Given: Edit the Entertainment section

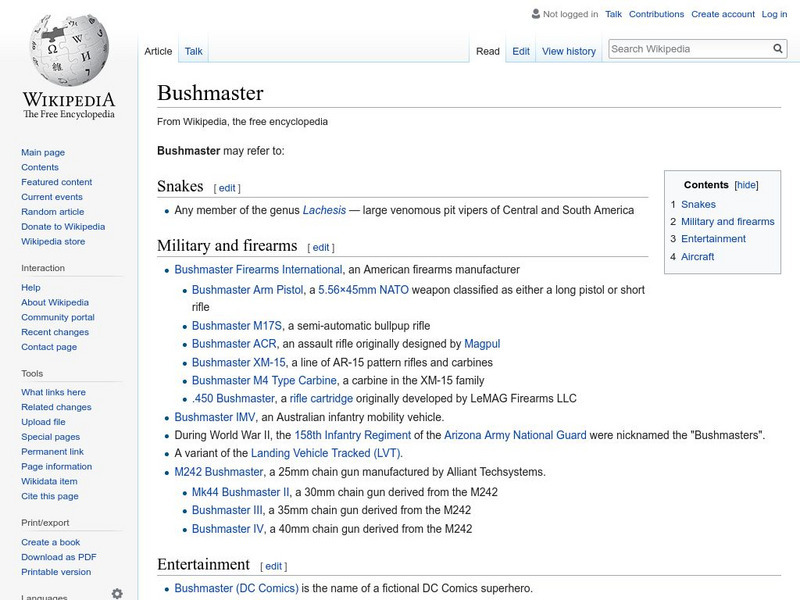Looking at the screenshot, I should 273,566.
